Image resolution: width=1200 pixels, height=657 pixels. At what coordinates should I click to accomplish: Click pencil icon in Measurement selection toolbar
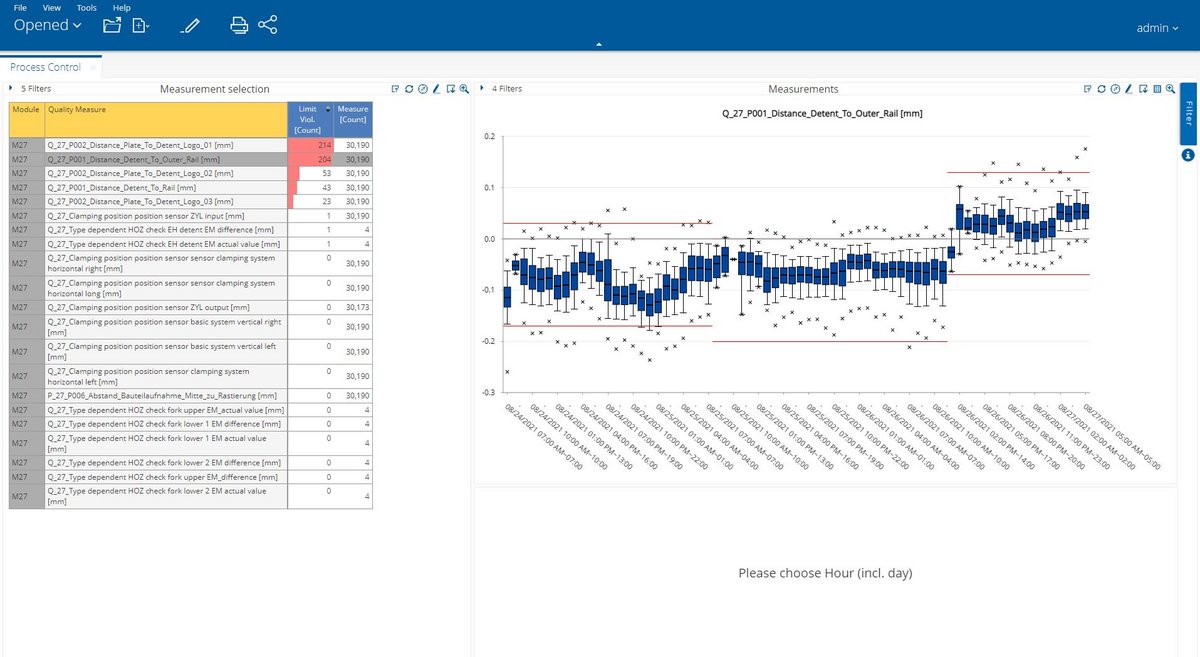[436, 89]
